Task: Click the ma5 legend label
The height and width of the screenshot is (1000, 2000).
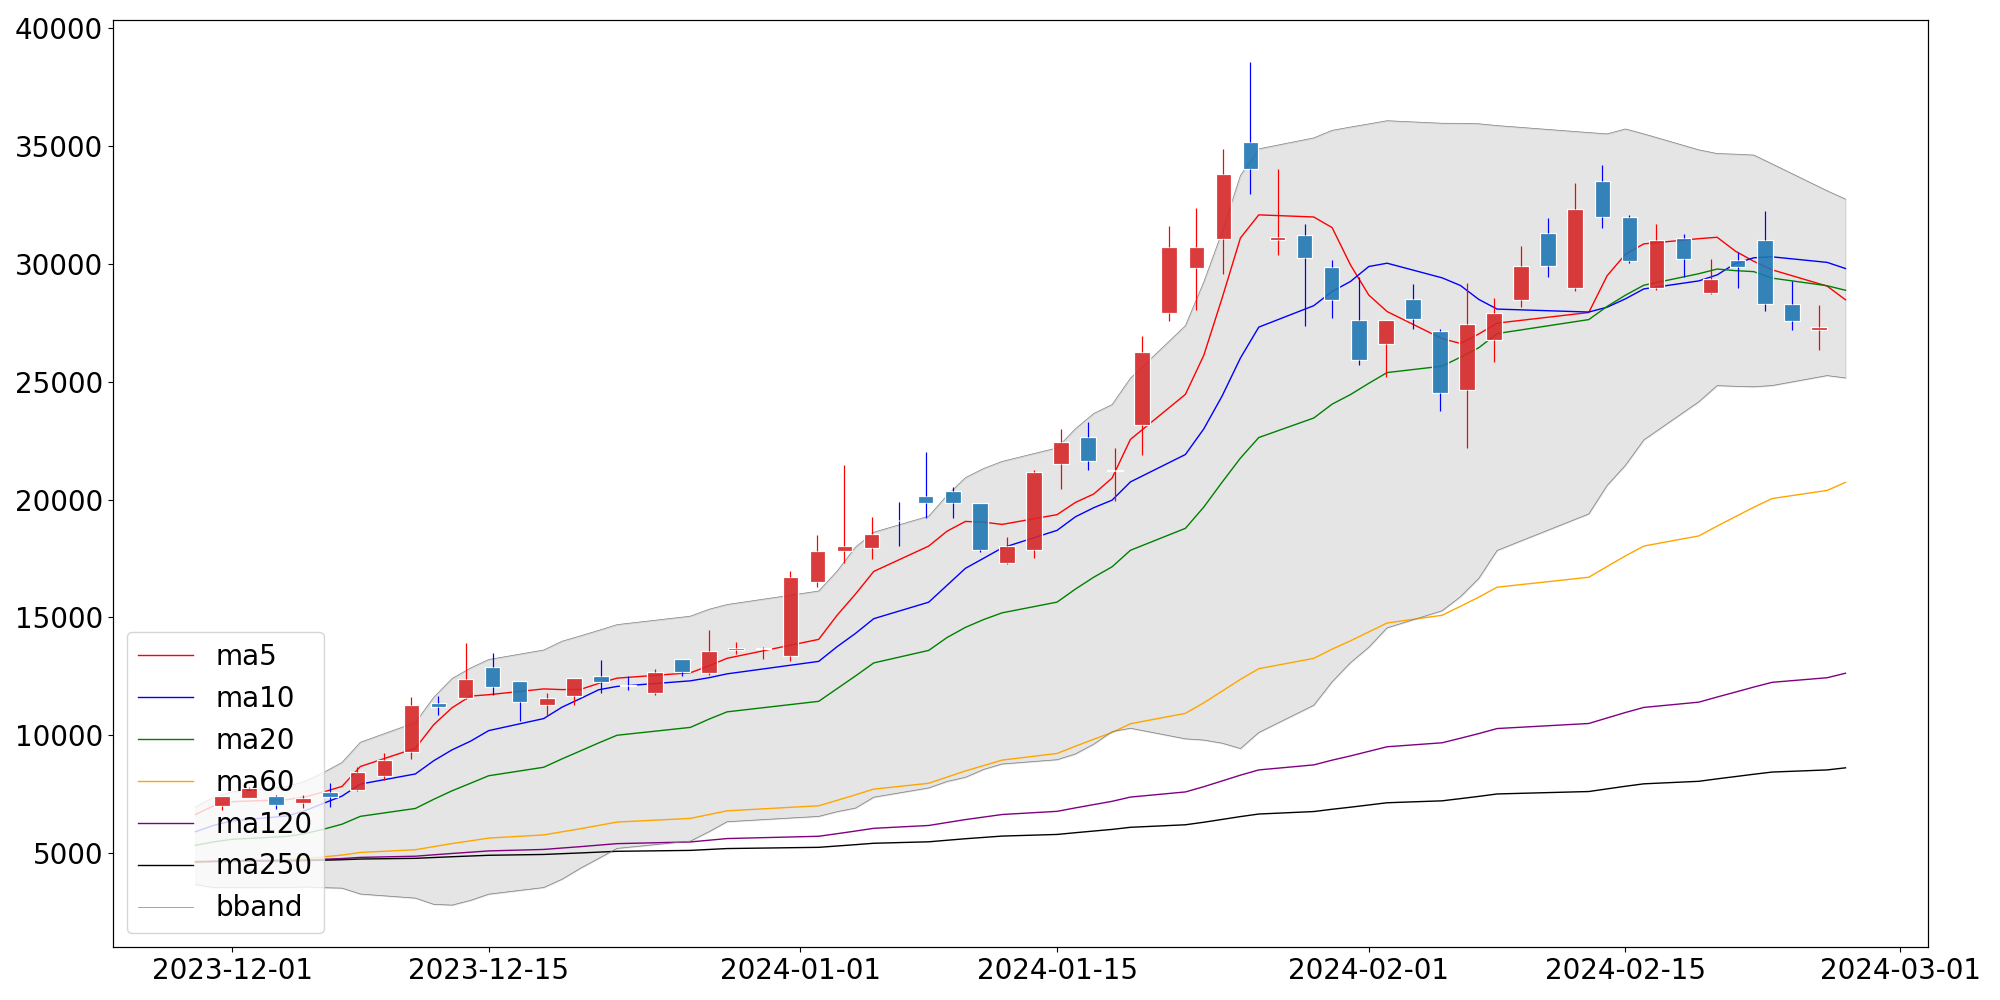Action: [245, 656]
